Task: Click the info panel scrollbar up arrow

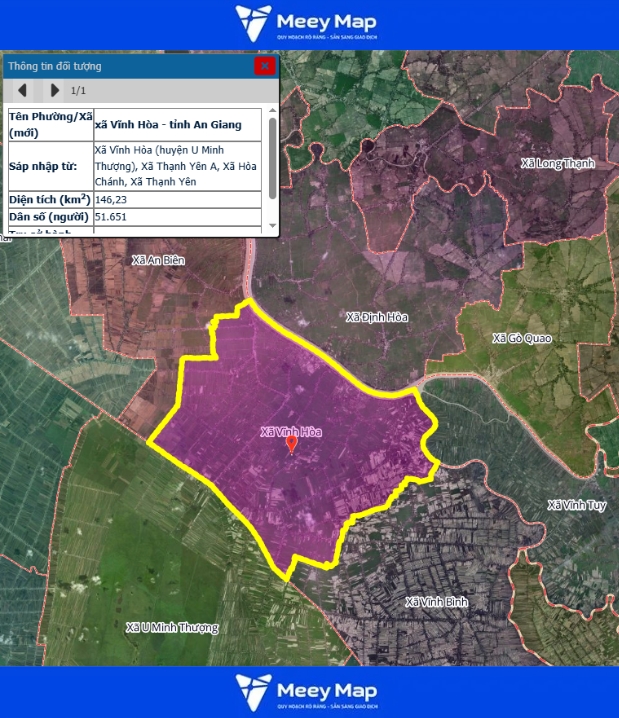Action: click(x=273, y=111)
